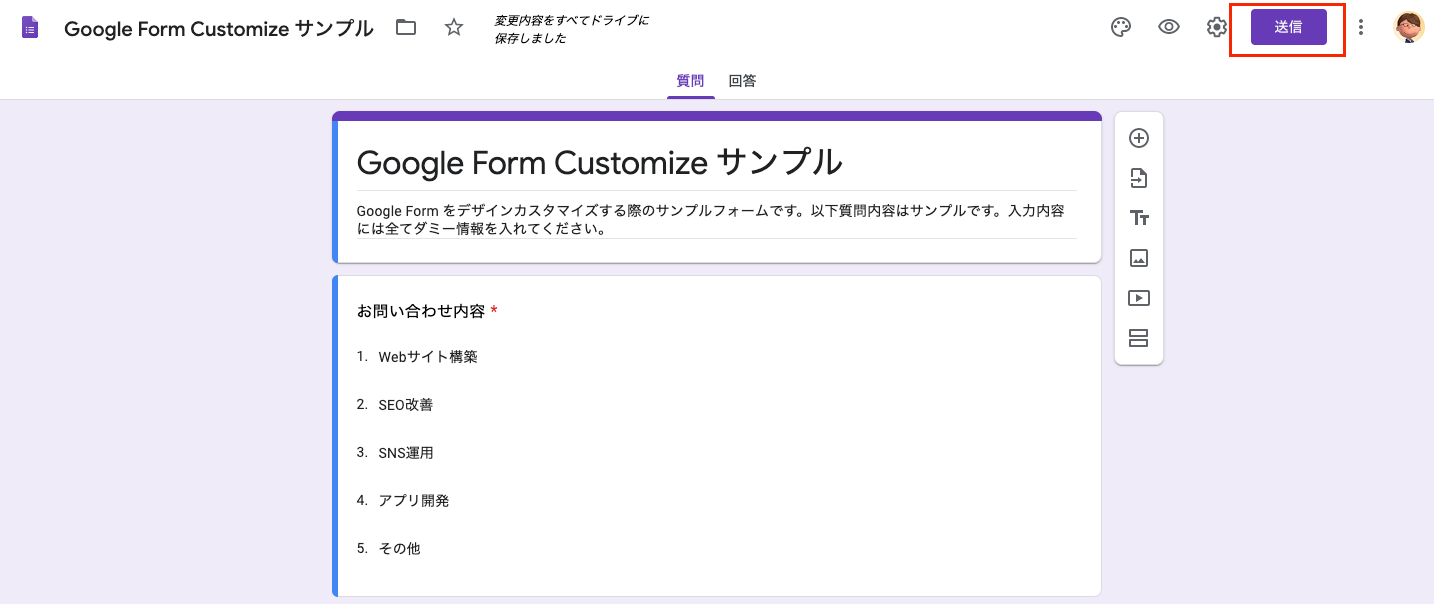The image size is (1434, 604).
Task: Insert a video using the sidebar icon
Action: click(1138, 298)
